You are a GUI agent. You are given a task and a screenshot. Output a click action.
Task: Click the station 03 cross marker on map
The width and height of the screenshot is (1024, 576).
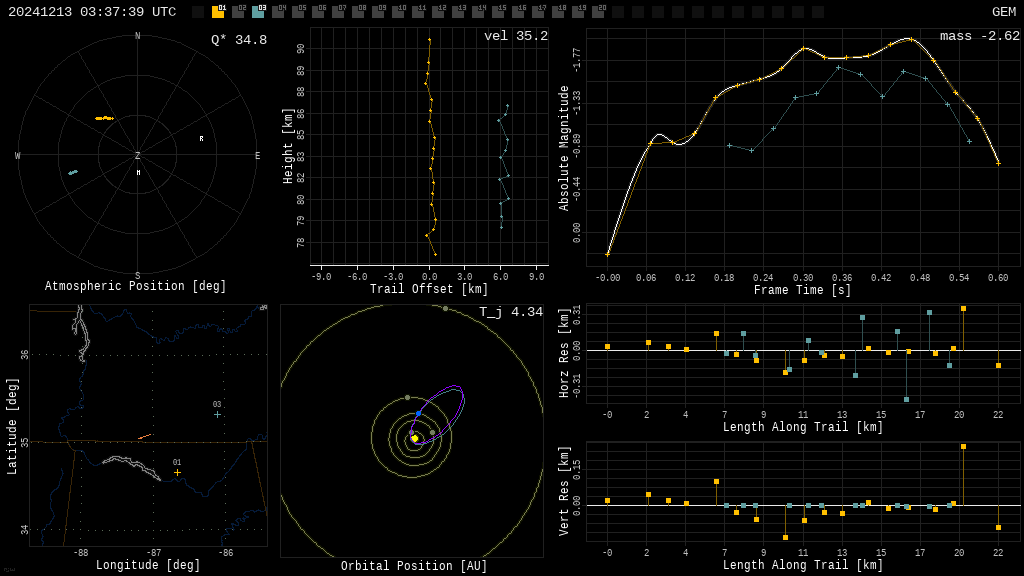(x=217, y=414)
